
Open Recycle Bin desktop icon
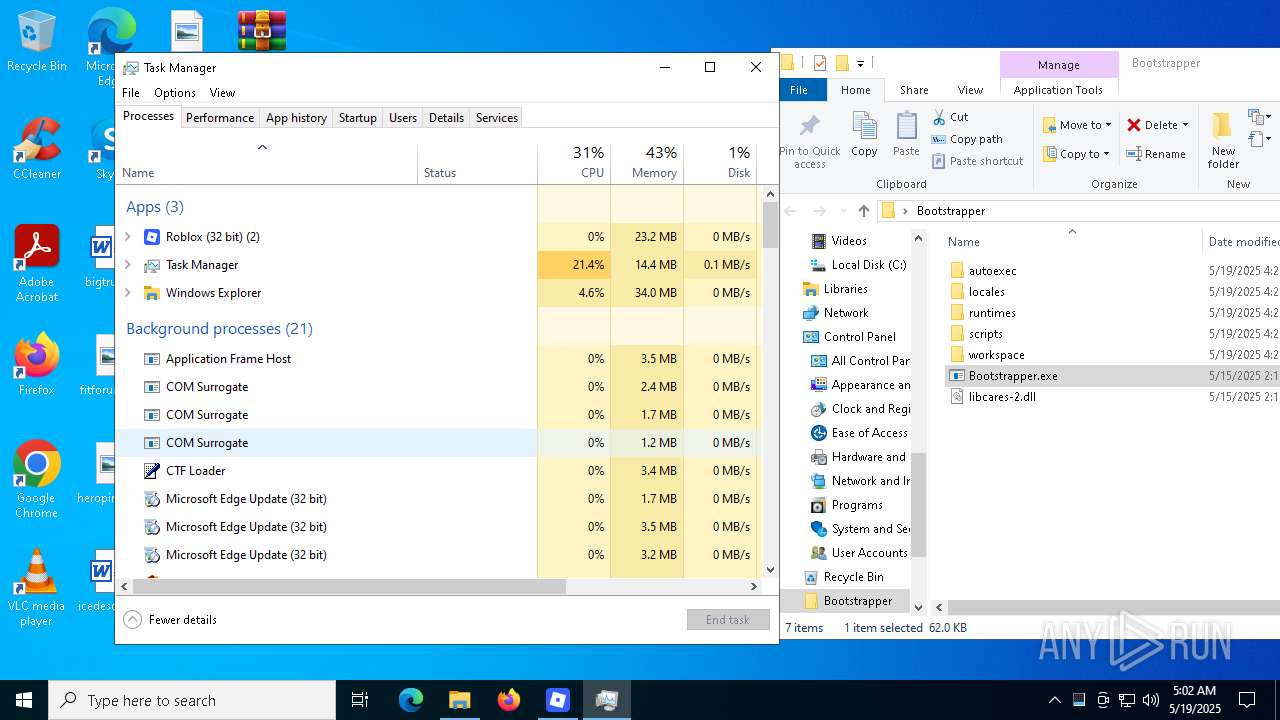tap(36, 42)
